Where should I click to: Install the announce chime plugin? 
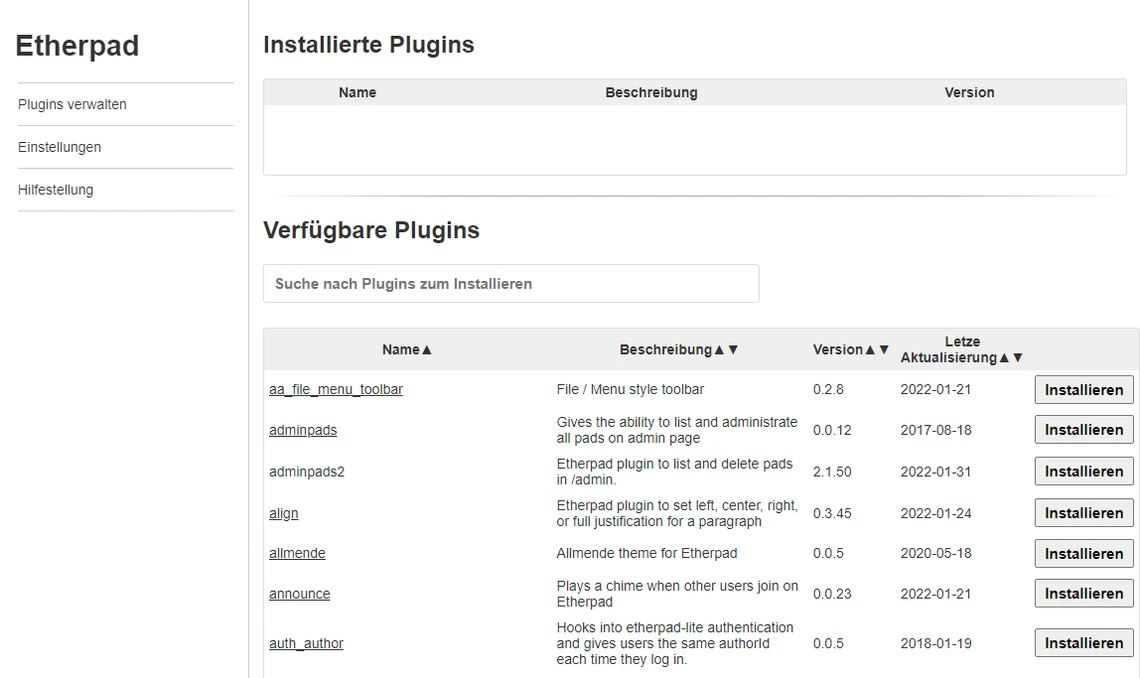pos(1084,593)
